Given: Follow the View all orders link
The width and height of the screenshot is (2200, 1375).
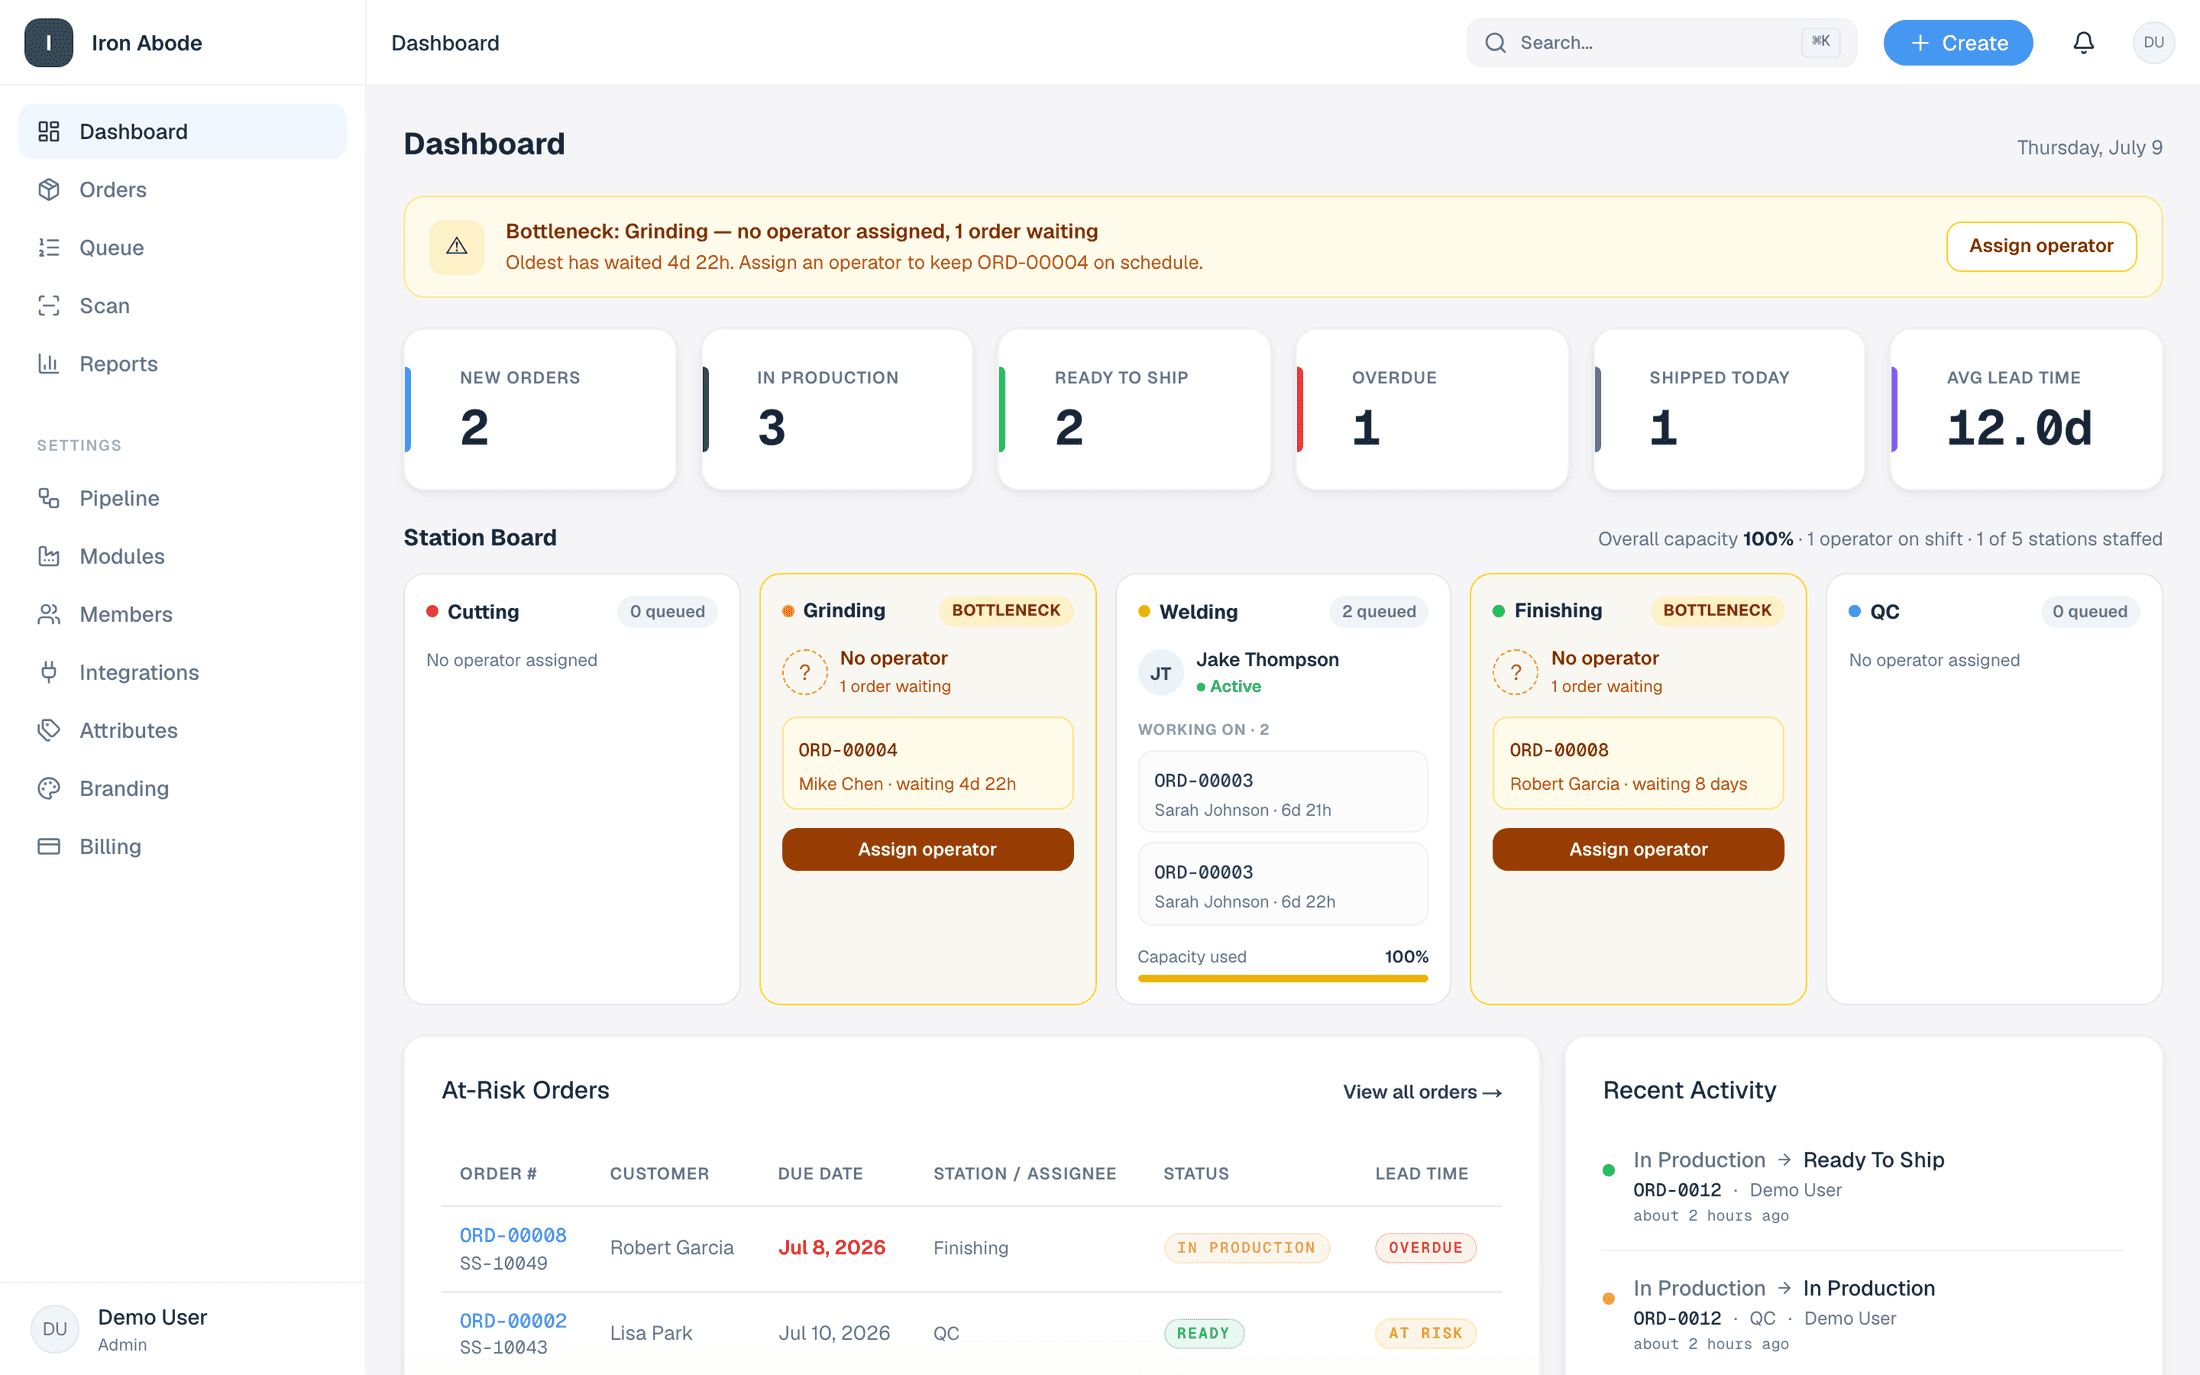Looking at the screenshot, I should coord(1422,1092).
